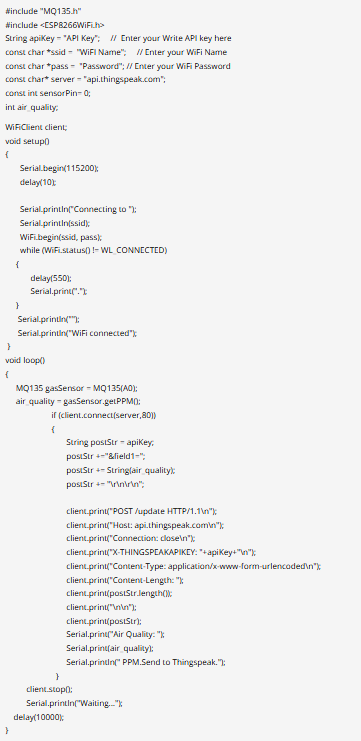Click the 'void loop()' function header
Image resolution: width=361 pixels, height=741 pixels.
pos(25,361)
